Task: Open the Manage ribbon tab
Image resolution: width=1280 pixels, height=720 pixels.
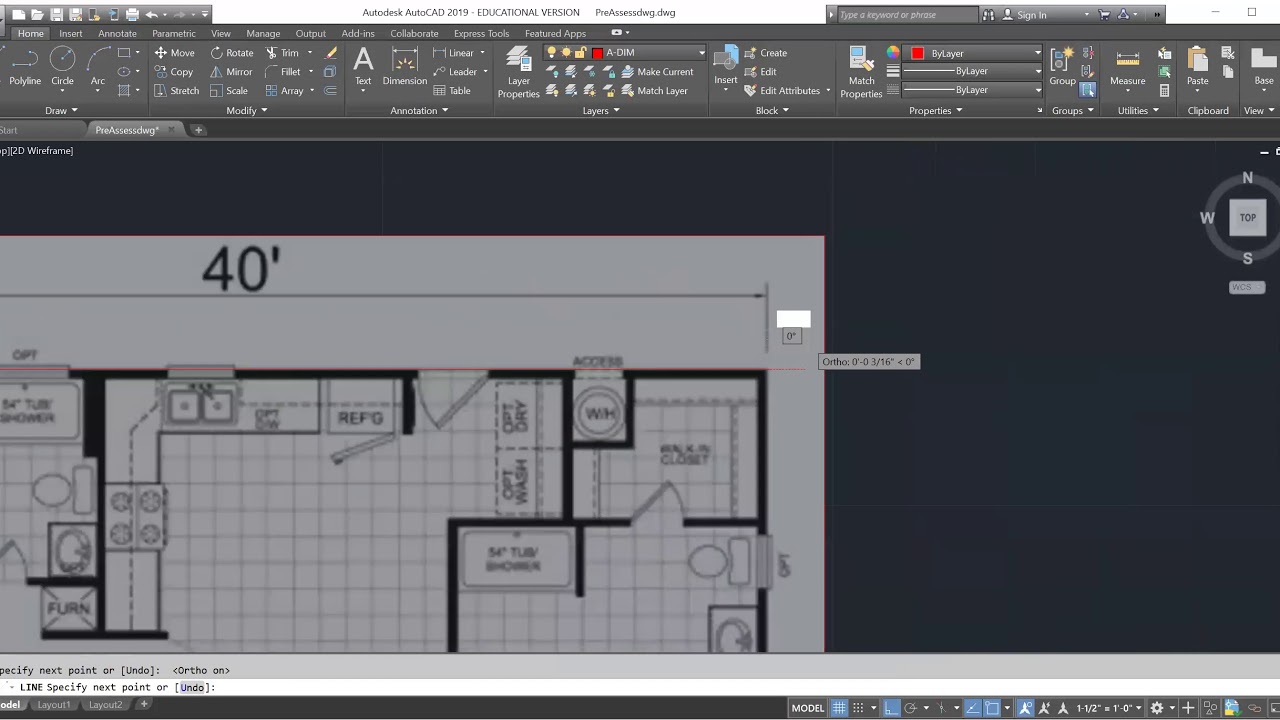Action: click(x=263, y=33)
